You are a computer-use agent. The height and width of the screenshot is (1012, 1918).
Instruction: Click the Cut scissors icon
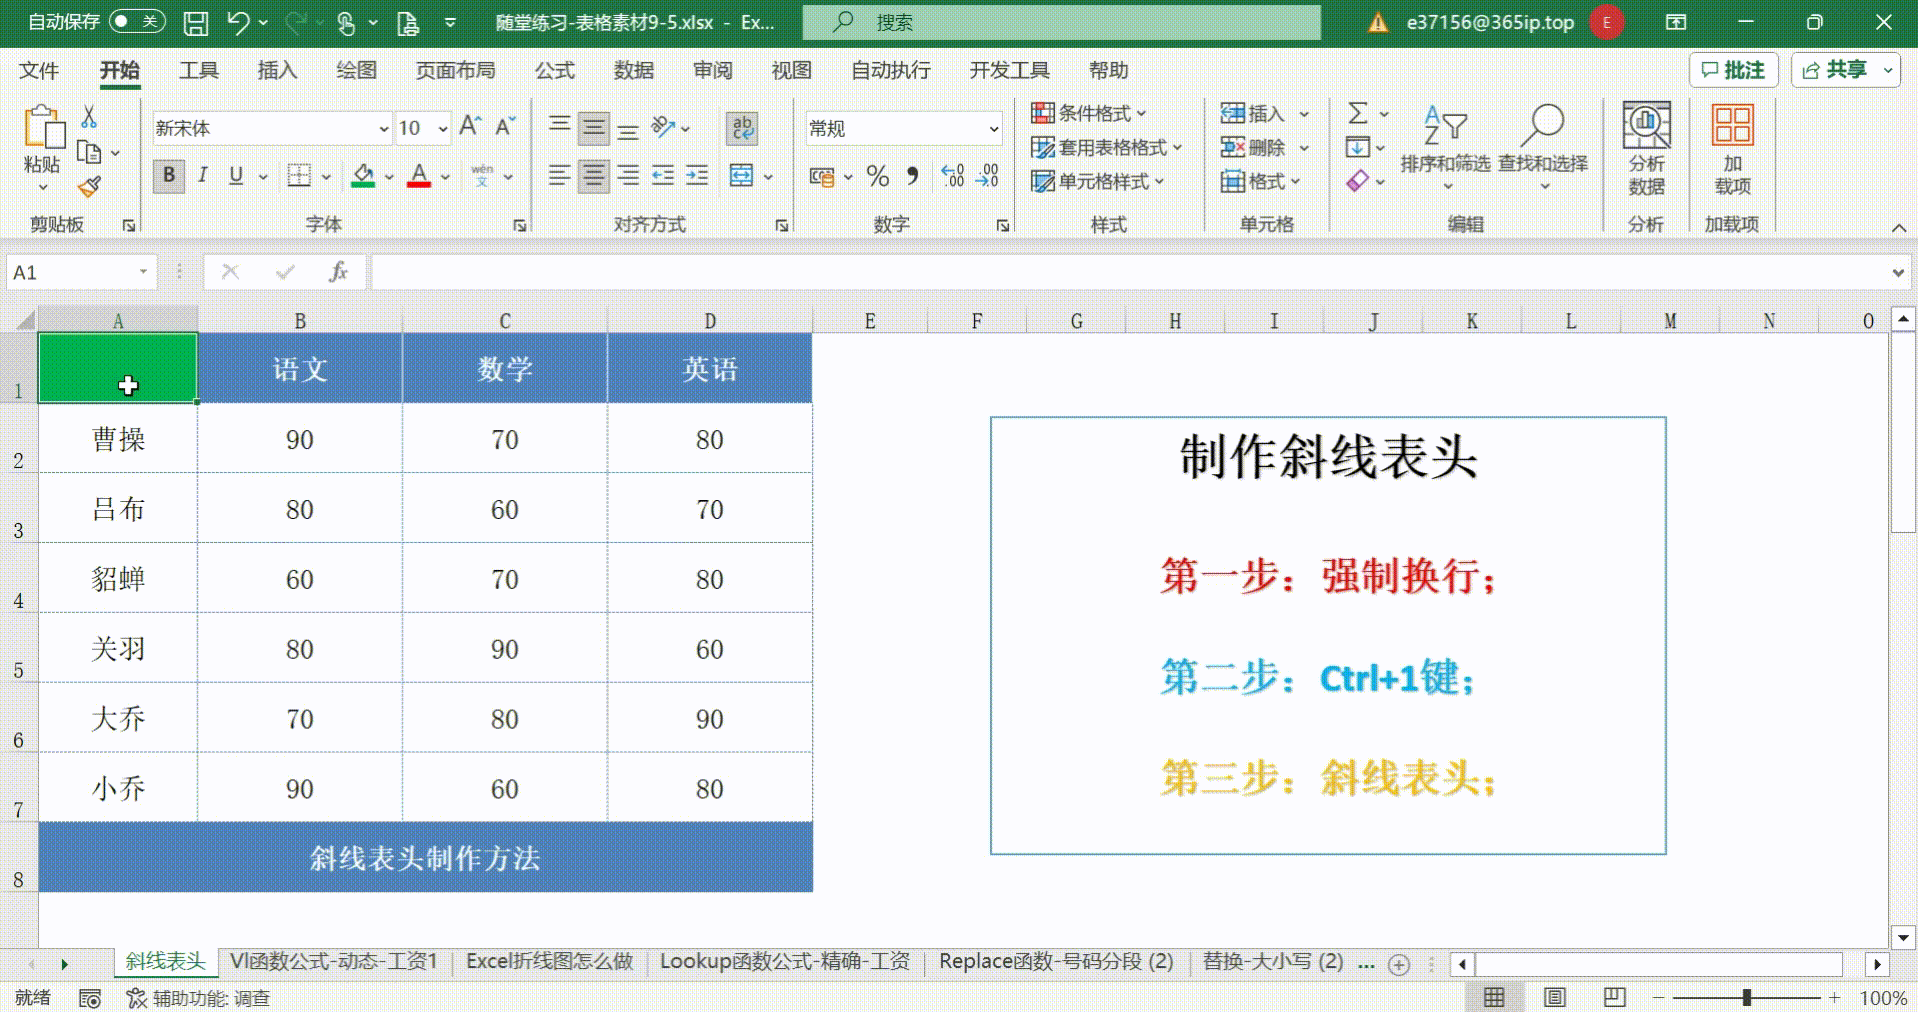pos(89,118)
